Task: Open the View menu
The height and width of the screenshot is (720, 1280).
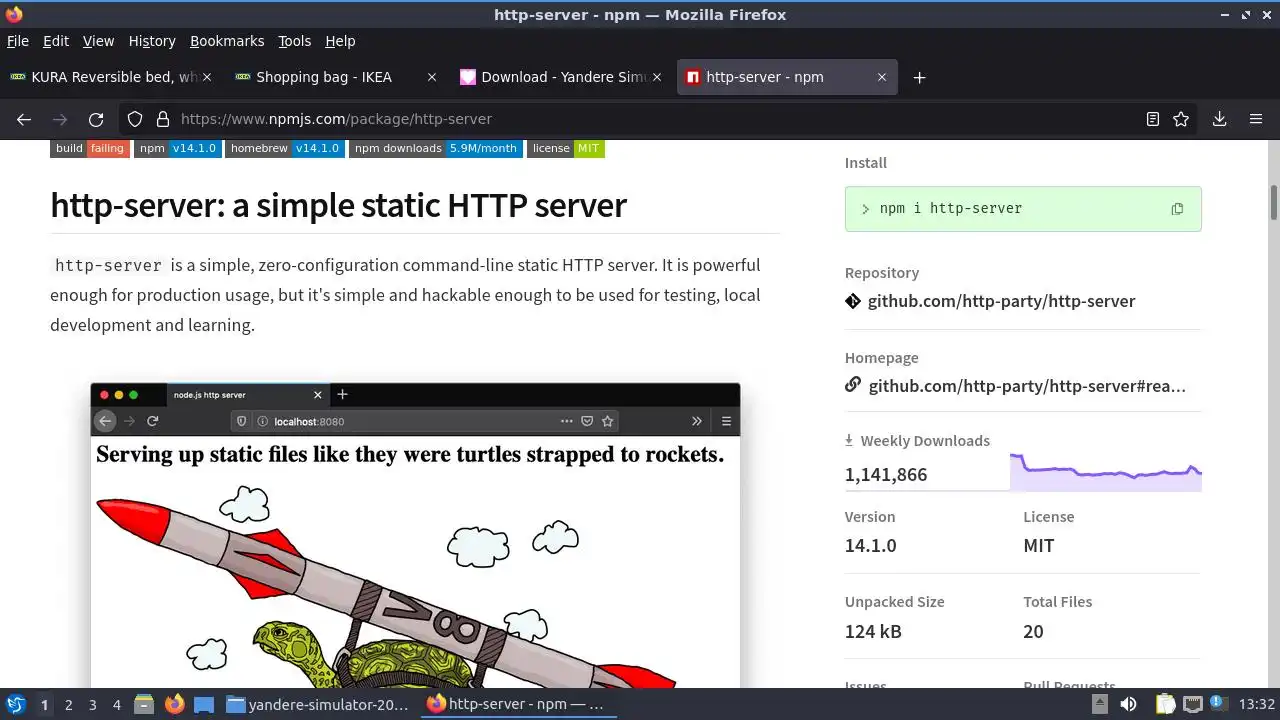Action: pyautogui.click(x=98, y=41)
